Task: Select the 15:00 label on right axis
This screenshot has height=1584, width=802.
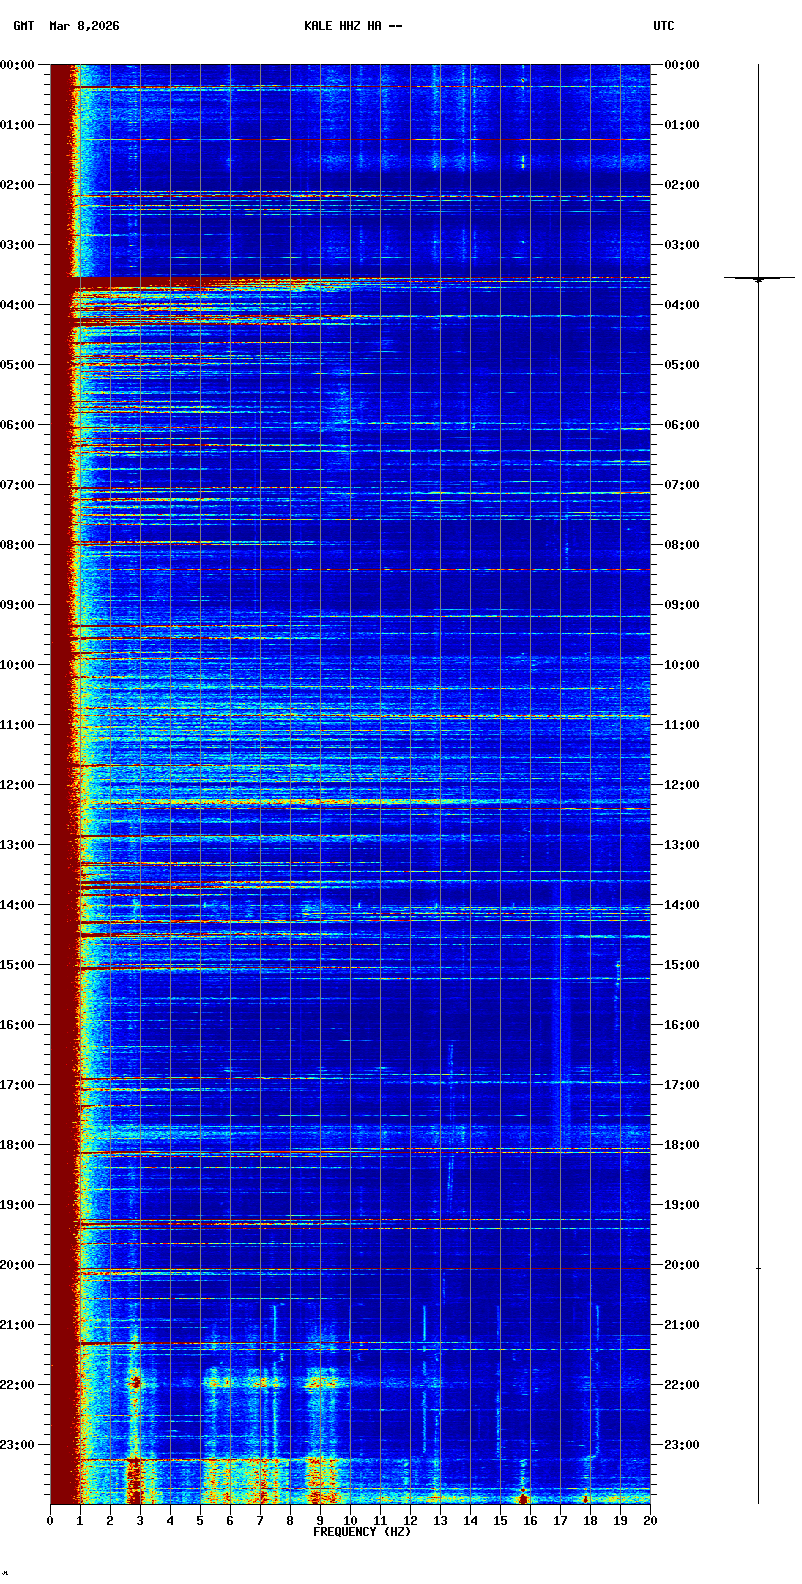Action: coord(682,965)
